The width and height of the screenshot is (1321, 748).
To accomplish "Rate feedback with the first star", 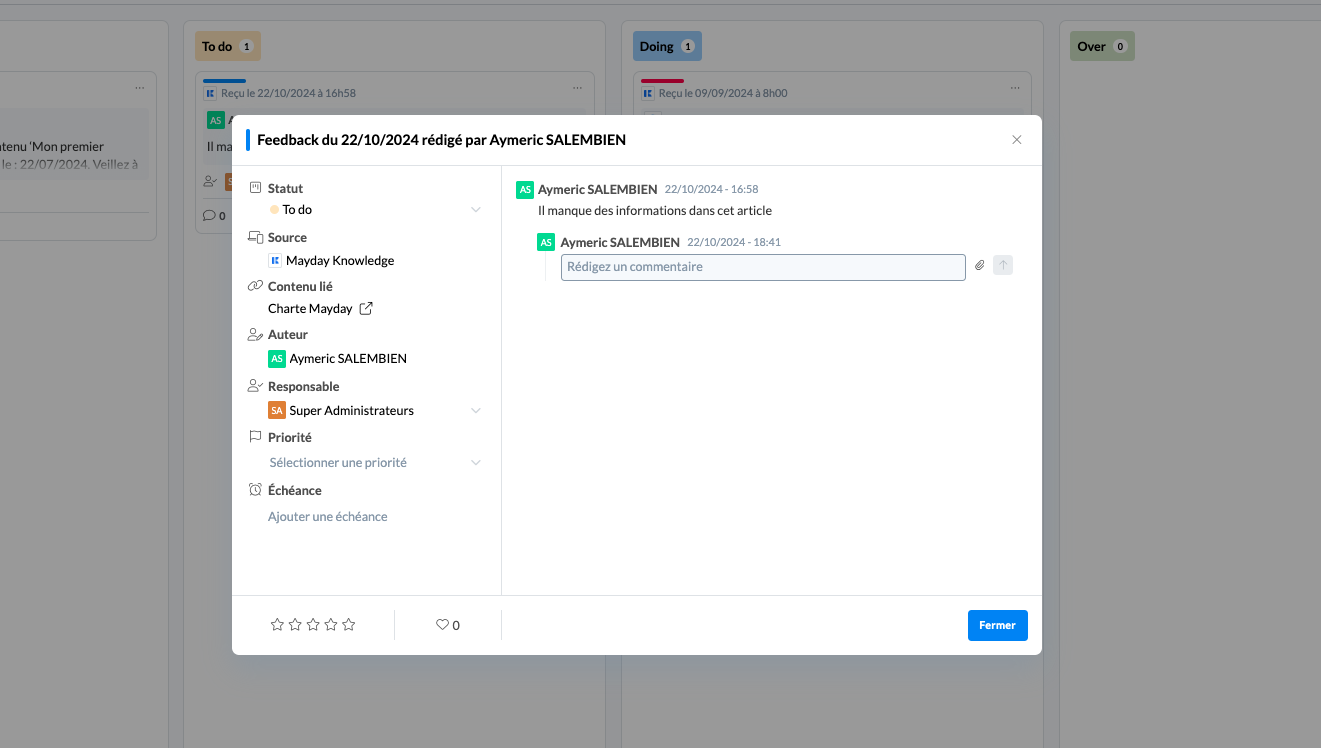I will point(277,625).
